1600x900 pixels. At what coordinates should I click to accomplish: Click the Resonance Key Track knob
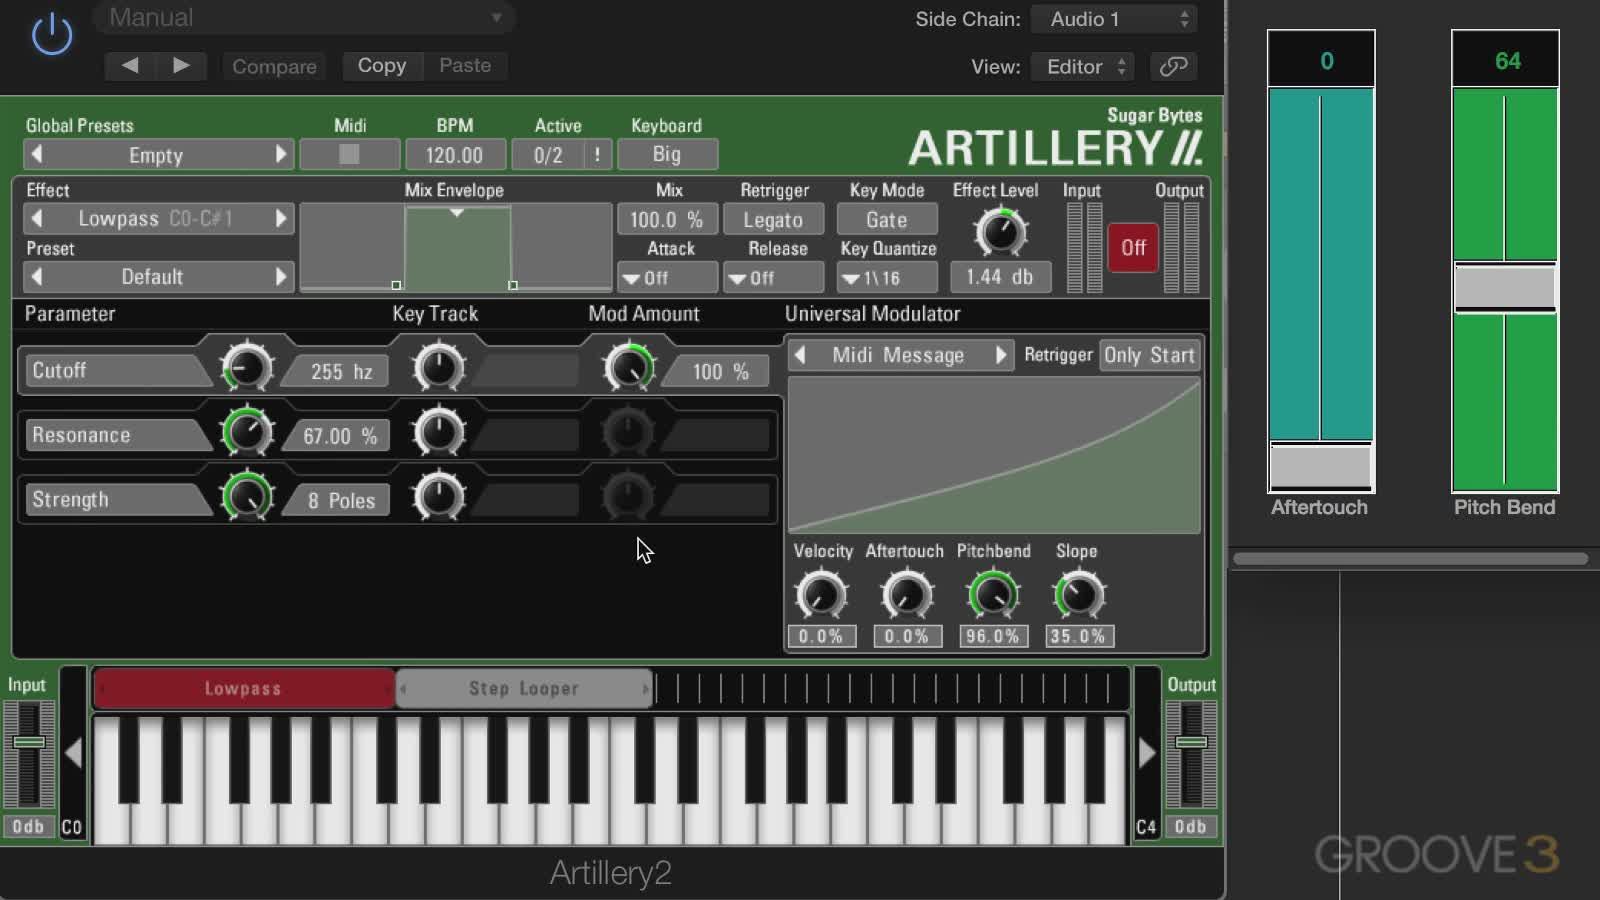(438, 432)
